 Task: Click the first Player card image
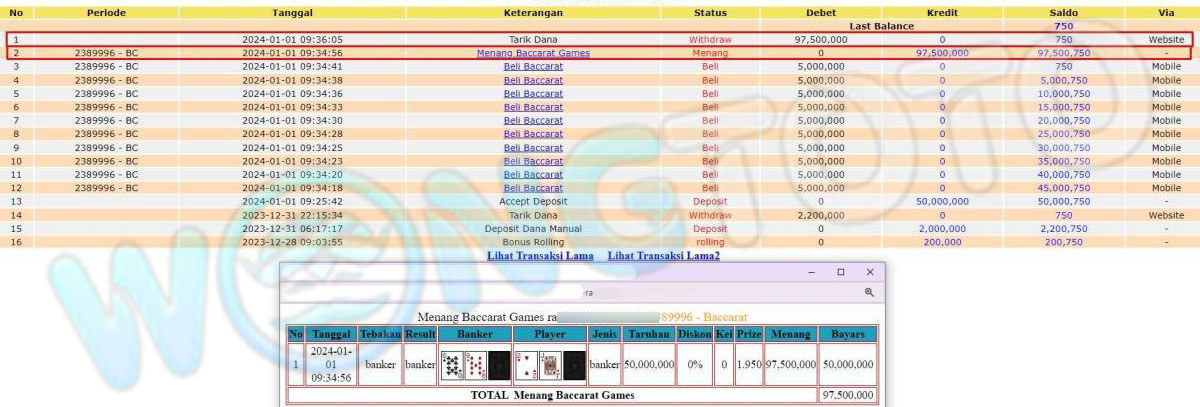point(525,365)
